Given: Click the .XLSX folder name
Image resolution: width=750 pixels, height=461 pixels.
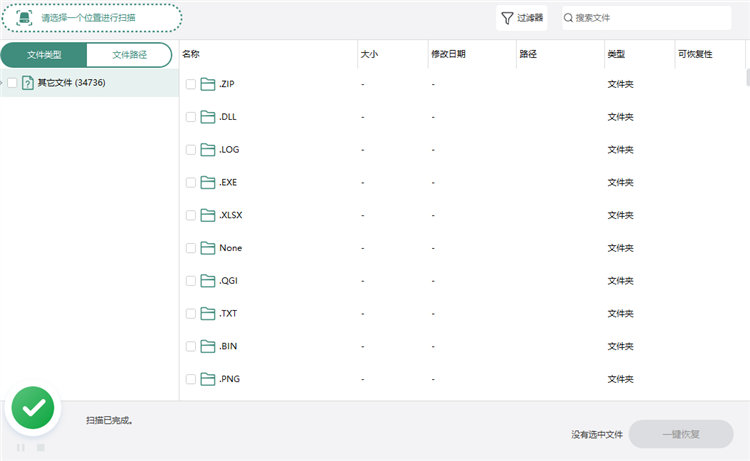Looking at the screenshot, I should pyautogui.click(x=231, y=215).
